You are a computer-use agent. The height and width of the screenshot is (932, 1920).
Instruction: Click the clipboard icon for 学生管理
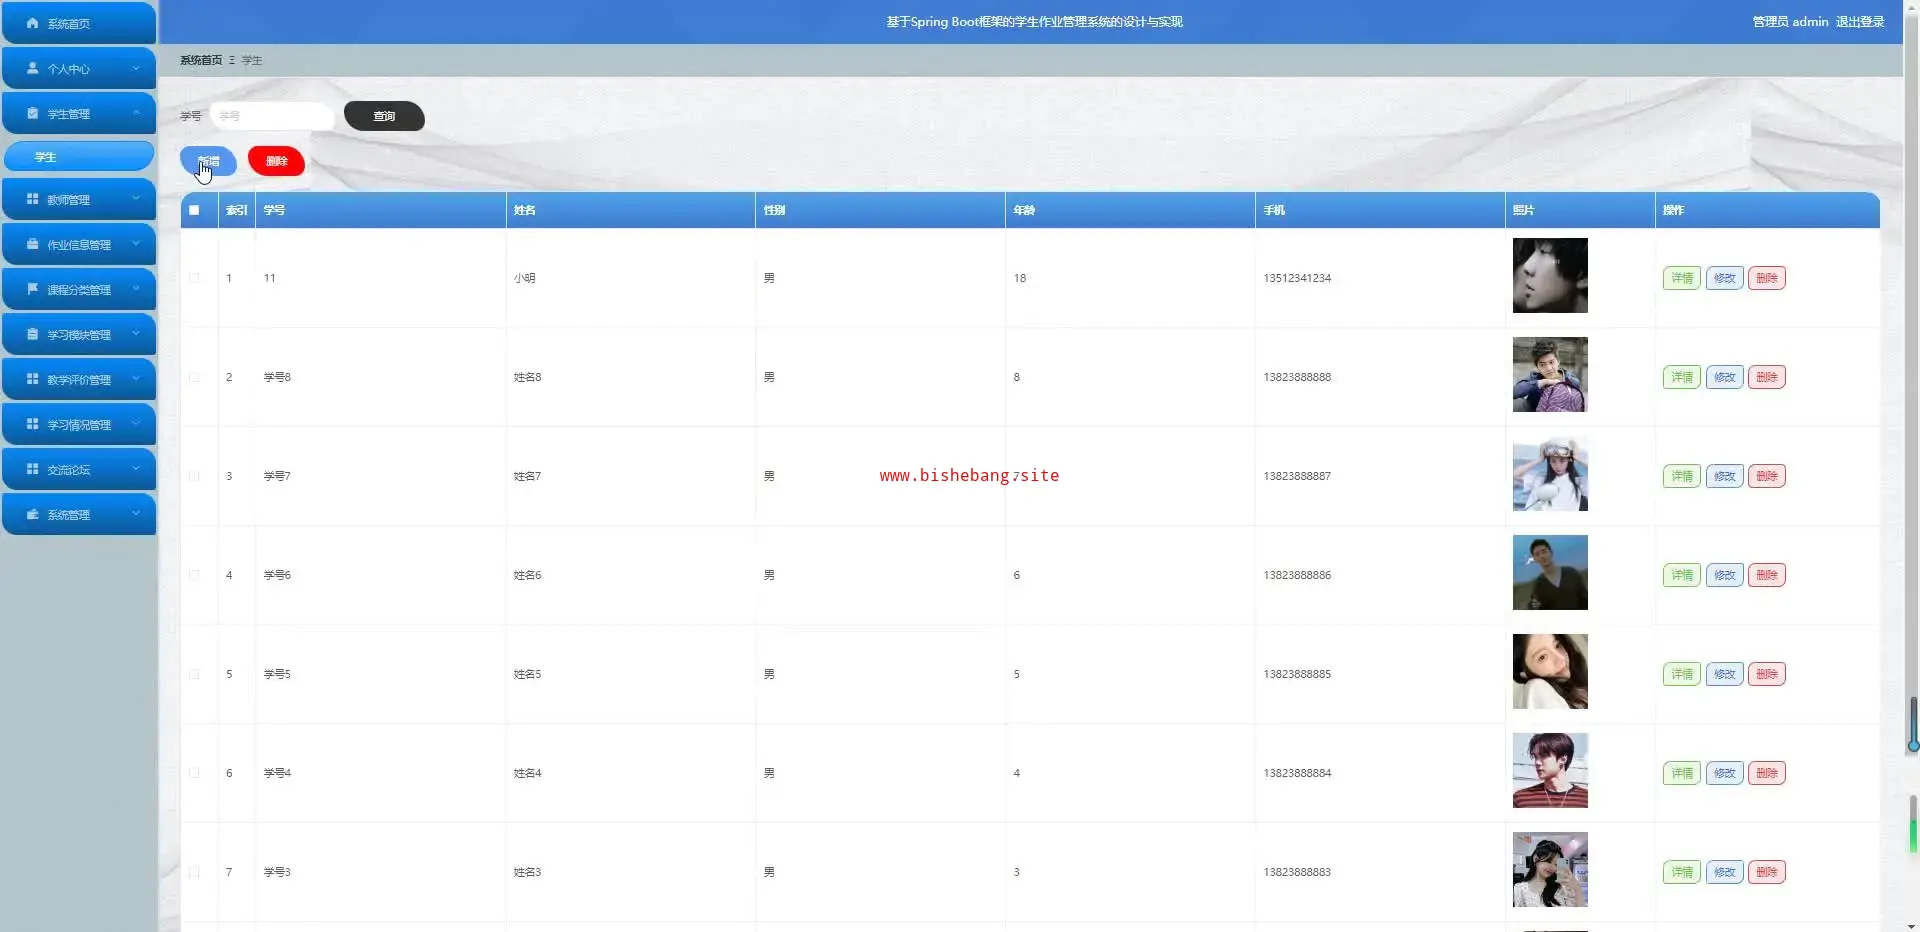[32, 113]
